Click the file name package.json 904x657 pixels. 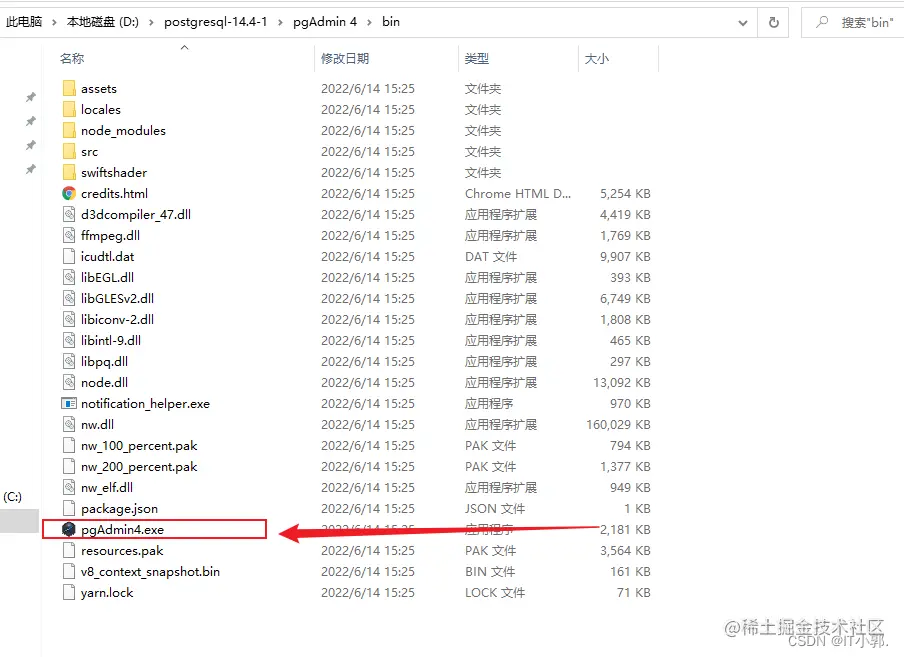click(x=119, y=509)
